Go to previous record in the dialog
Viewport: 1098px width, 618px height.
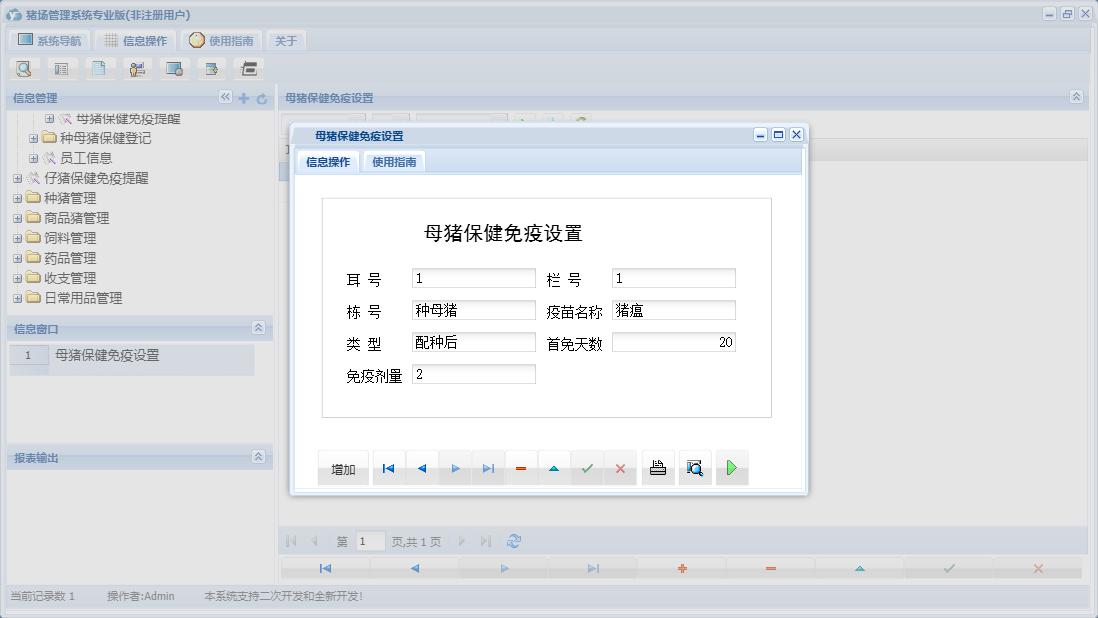click(x=422, y=468)
